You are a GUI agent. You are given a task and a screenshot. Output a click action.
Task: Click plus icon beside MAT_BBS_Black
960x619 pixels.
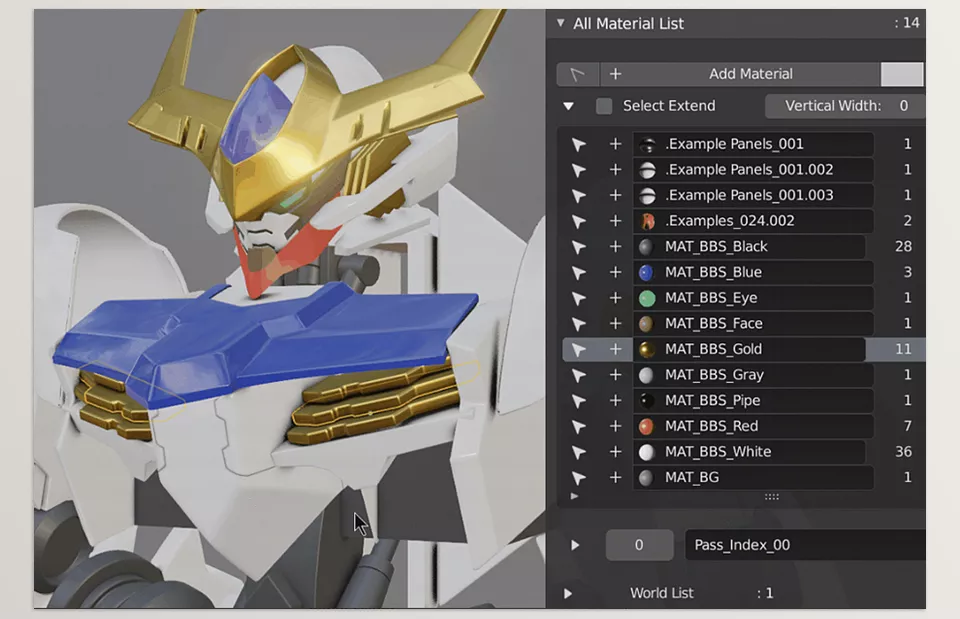pos(615,247)
